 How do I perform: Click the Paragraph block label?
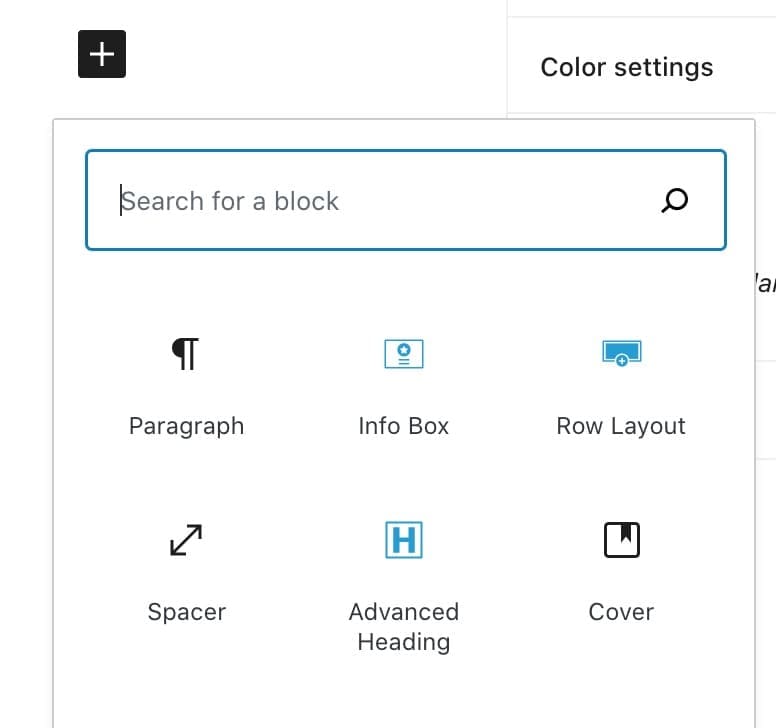[187, 426]
